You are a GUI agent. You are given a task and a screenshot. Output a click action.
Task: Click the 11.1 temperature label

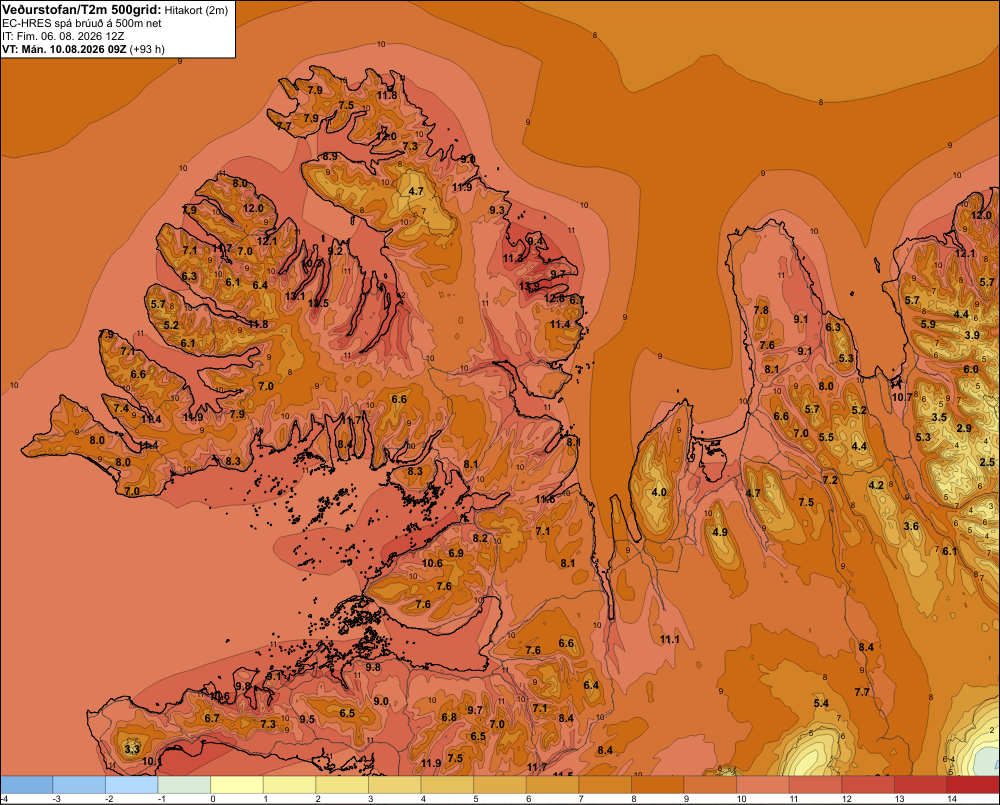click(670, 639)
